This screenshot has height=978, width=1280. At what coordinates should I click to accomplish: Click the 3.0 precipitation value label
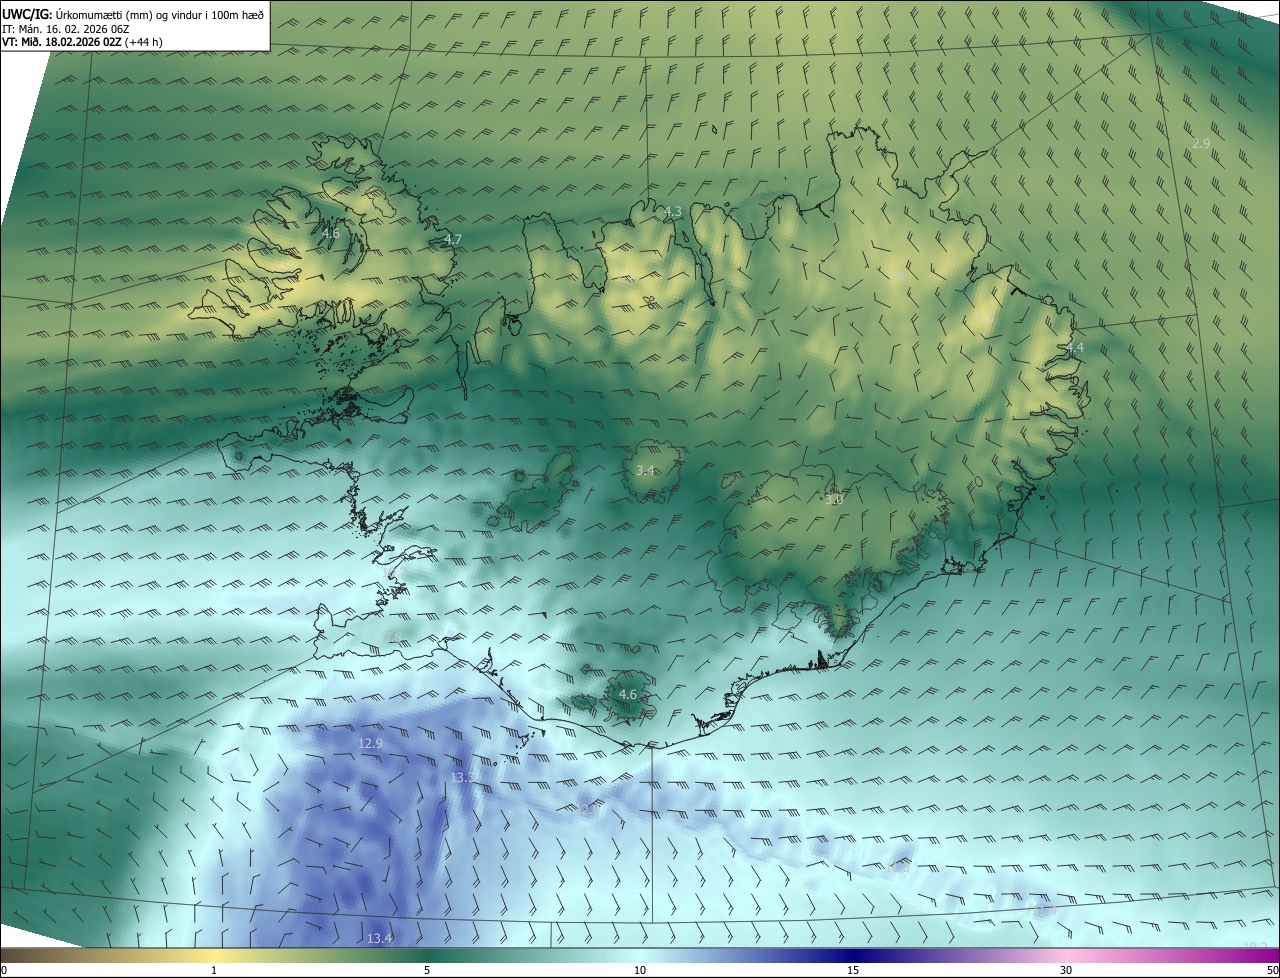[x=834, y=499]
